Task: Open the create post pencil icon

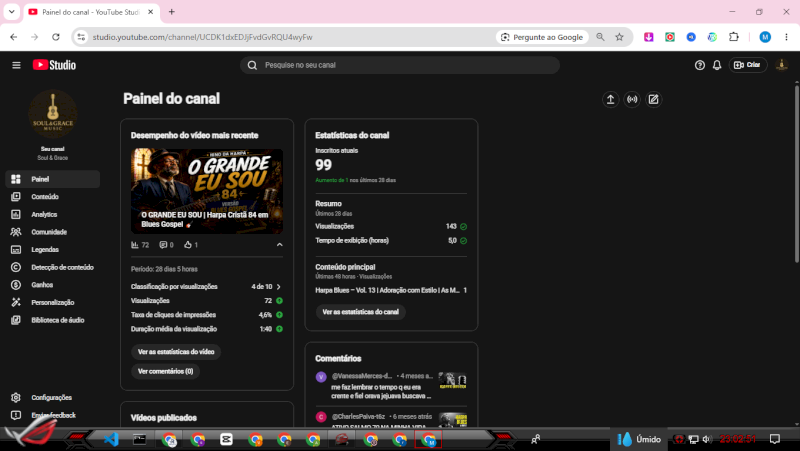Action: point(654,99)
